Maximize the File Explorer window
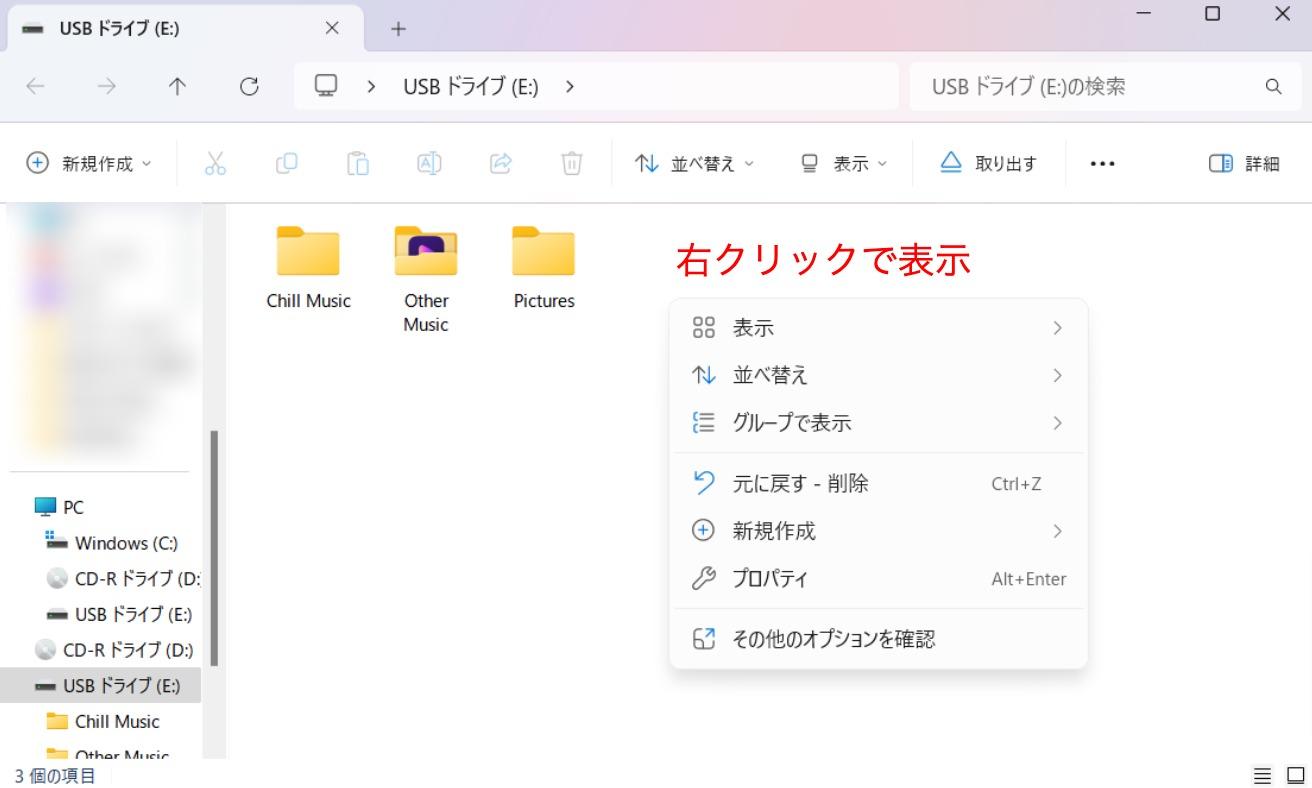This screenshot has height=788, width=1312. [x=1212, y=14]
